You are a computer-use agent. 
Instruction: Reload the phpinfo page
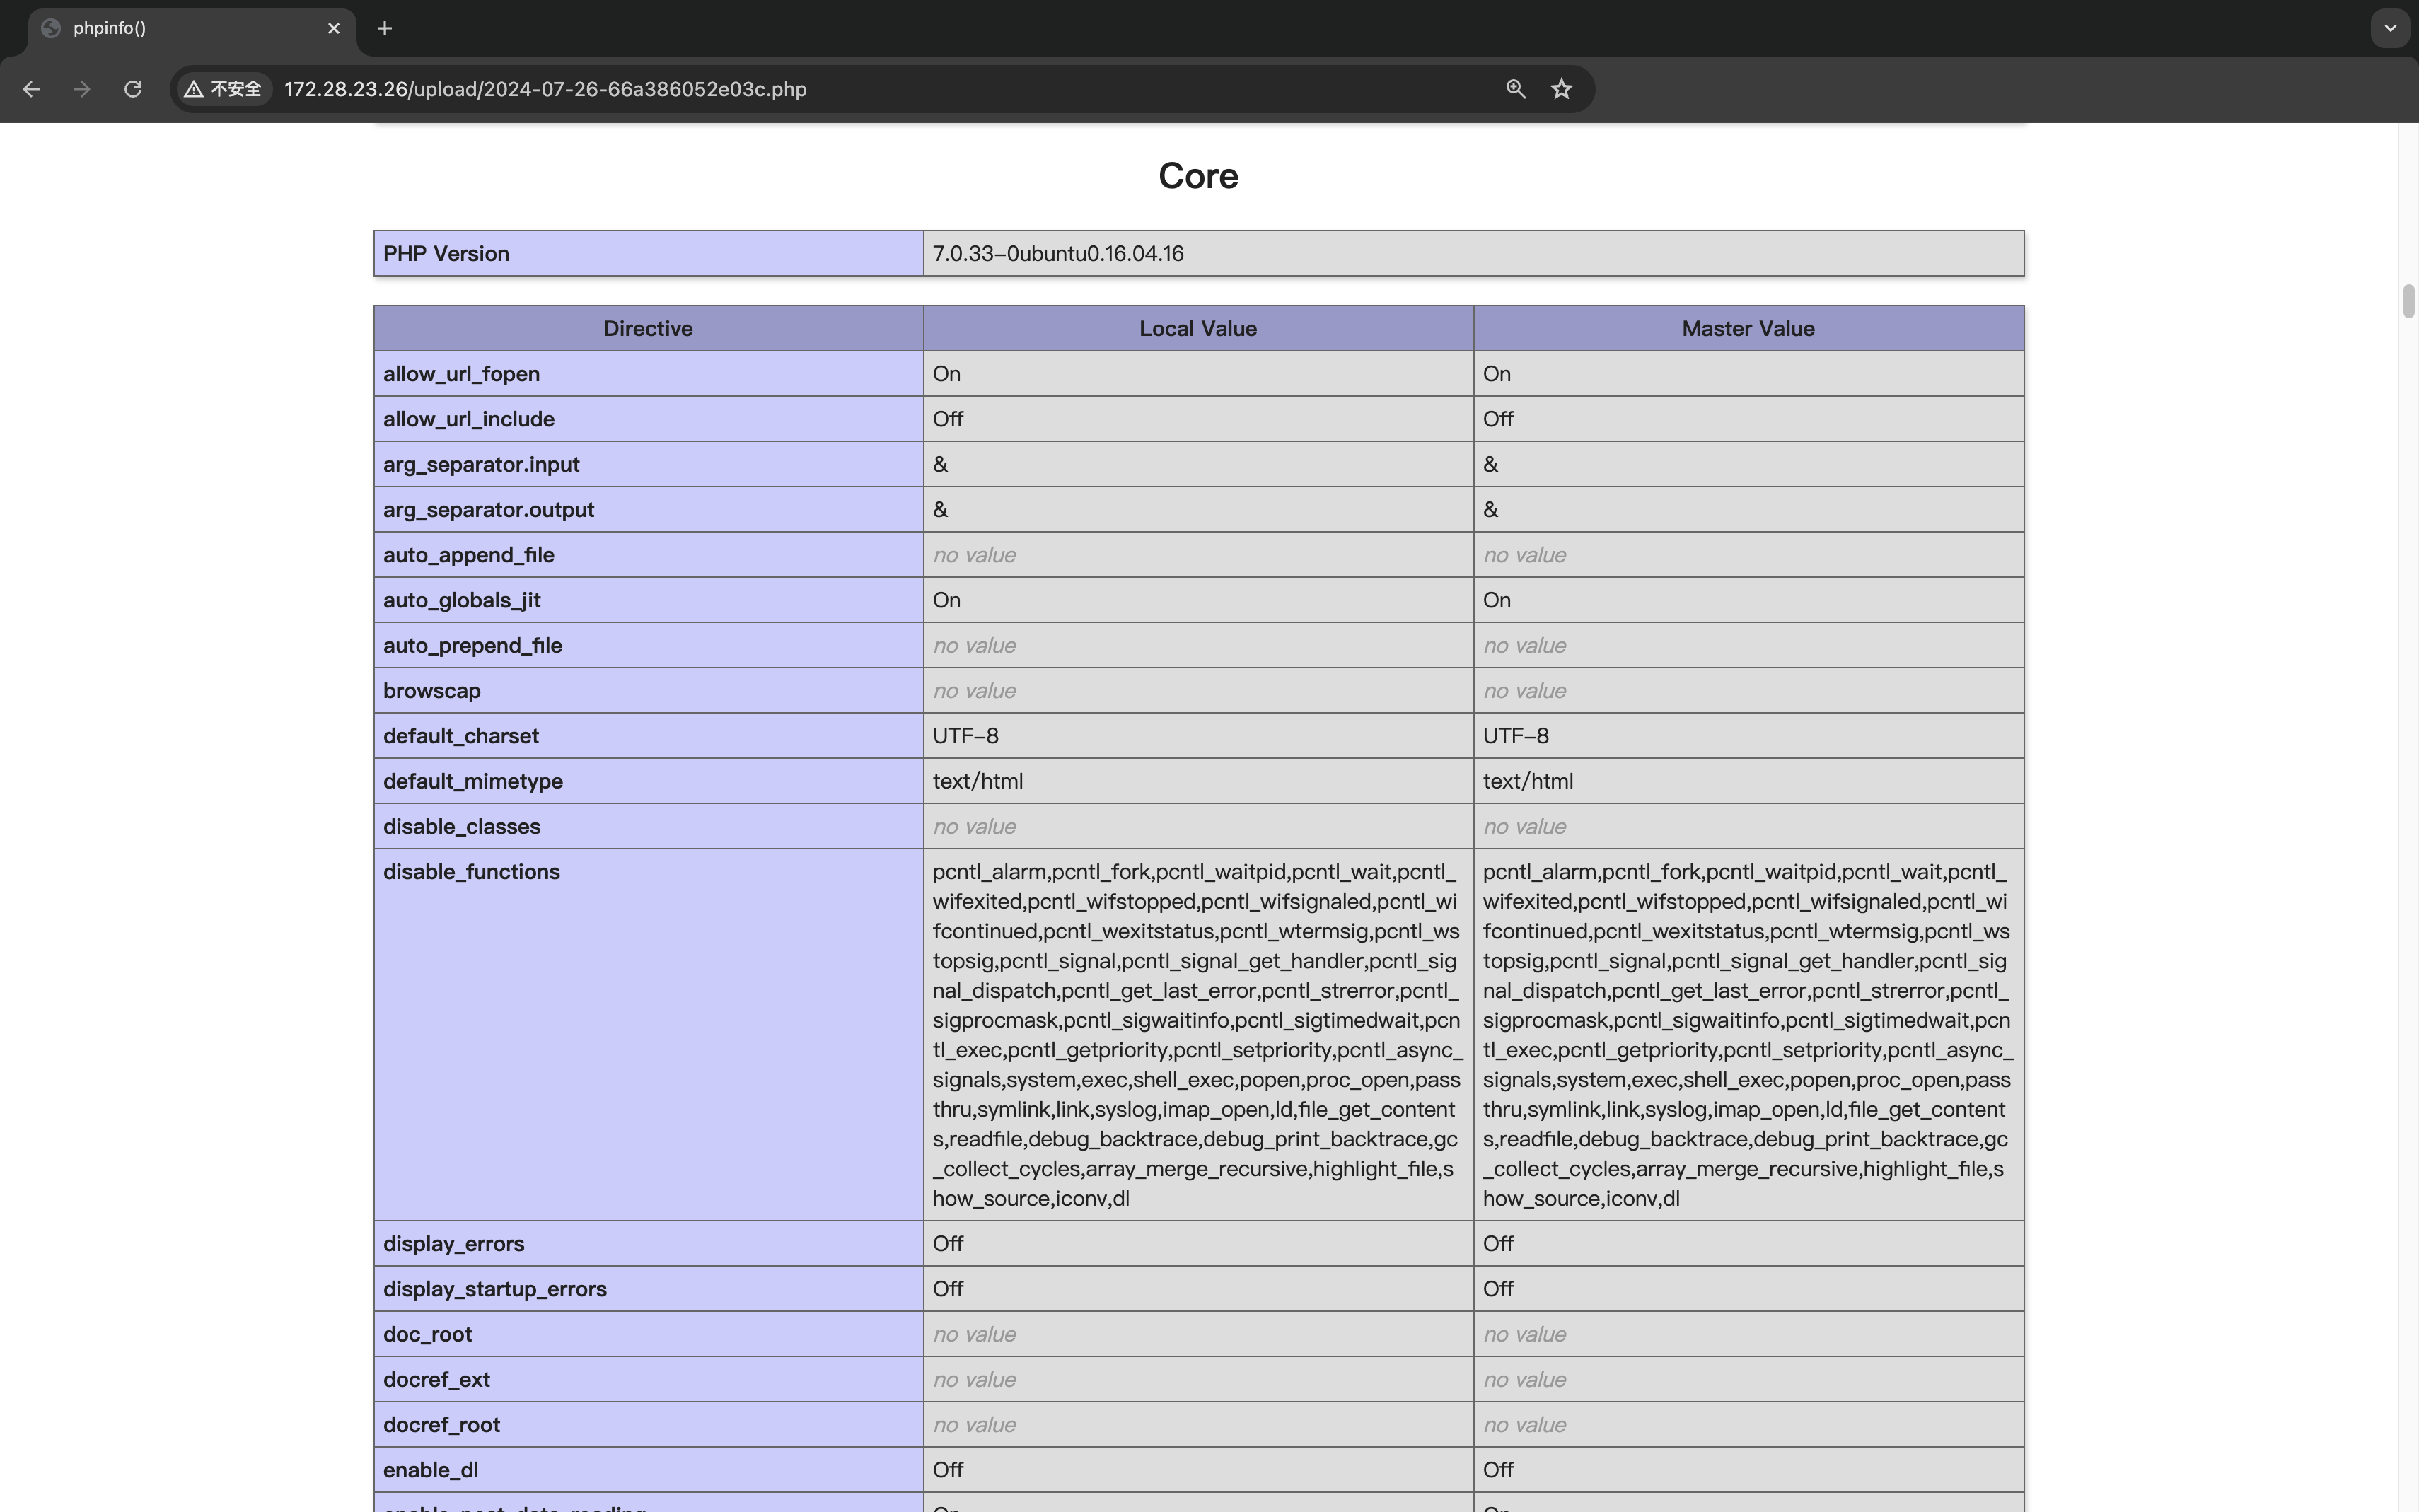tap(133, 89)
